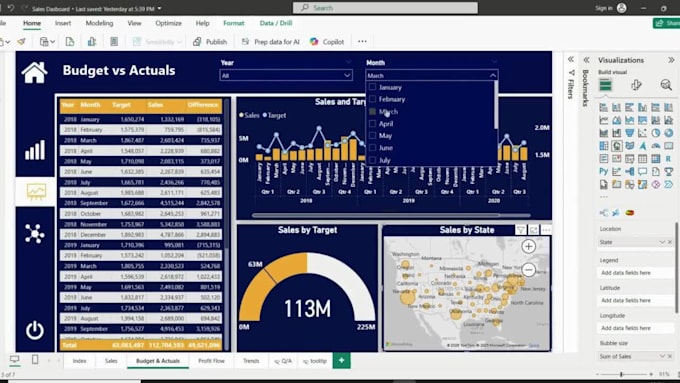Switch to the Insert ribbon tab
This screenshot has width=680, height=383.
click(x=63, y=23)
